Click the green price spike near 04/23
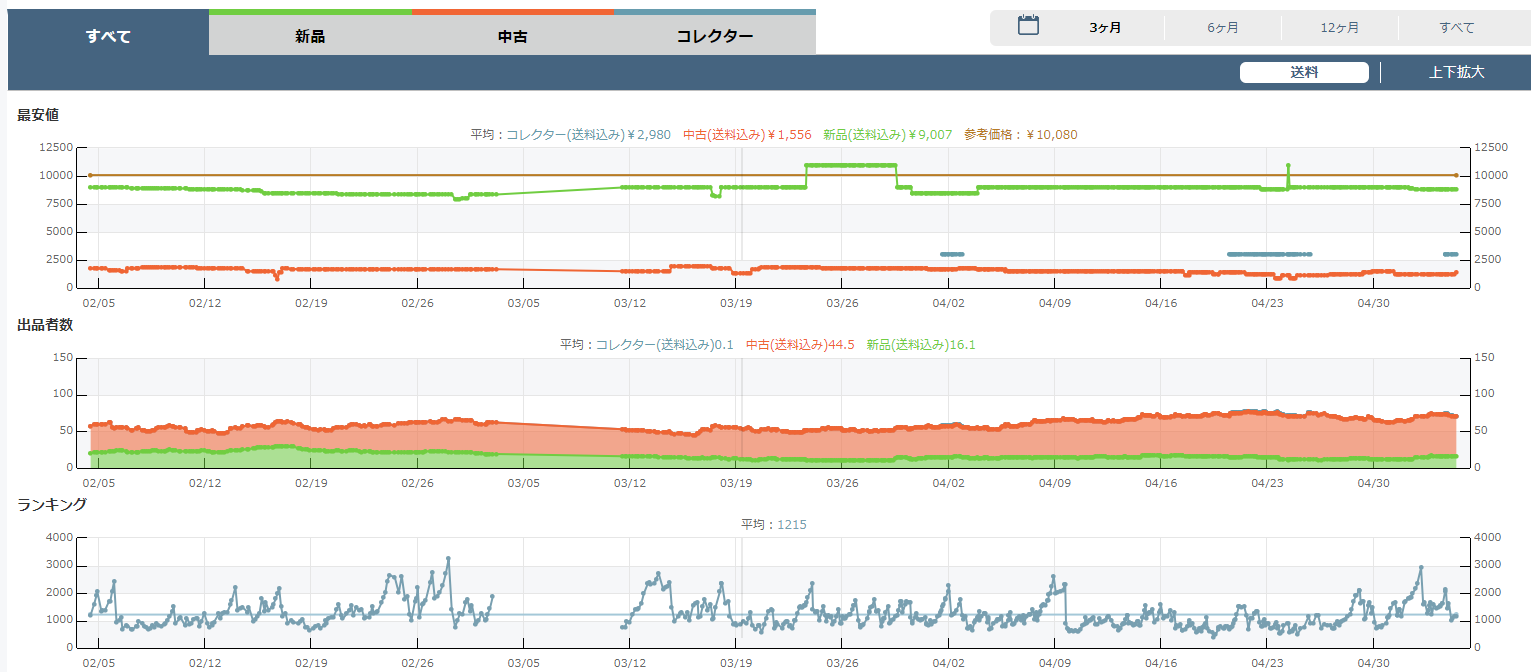The width and height of the screenshot is (1531, 672). tap(1288, 165)
